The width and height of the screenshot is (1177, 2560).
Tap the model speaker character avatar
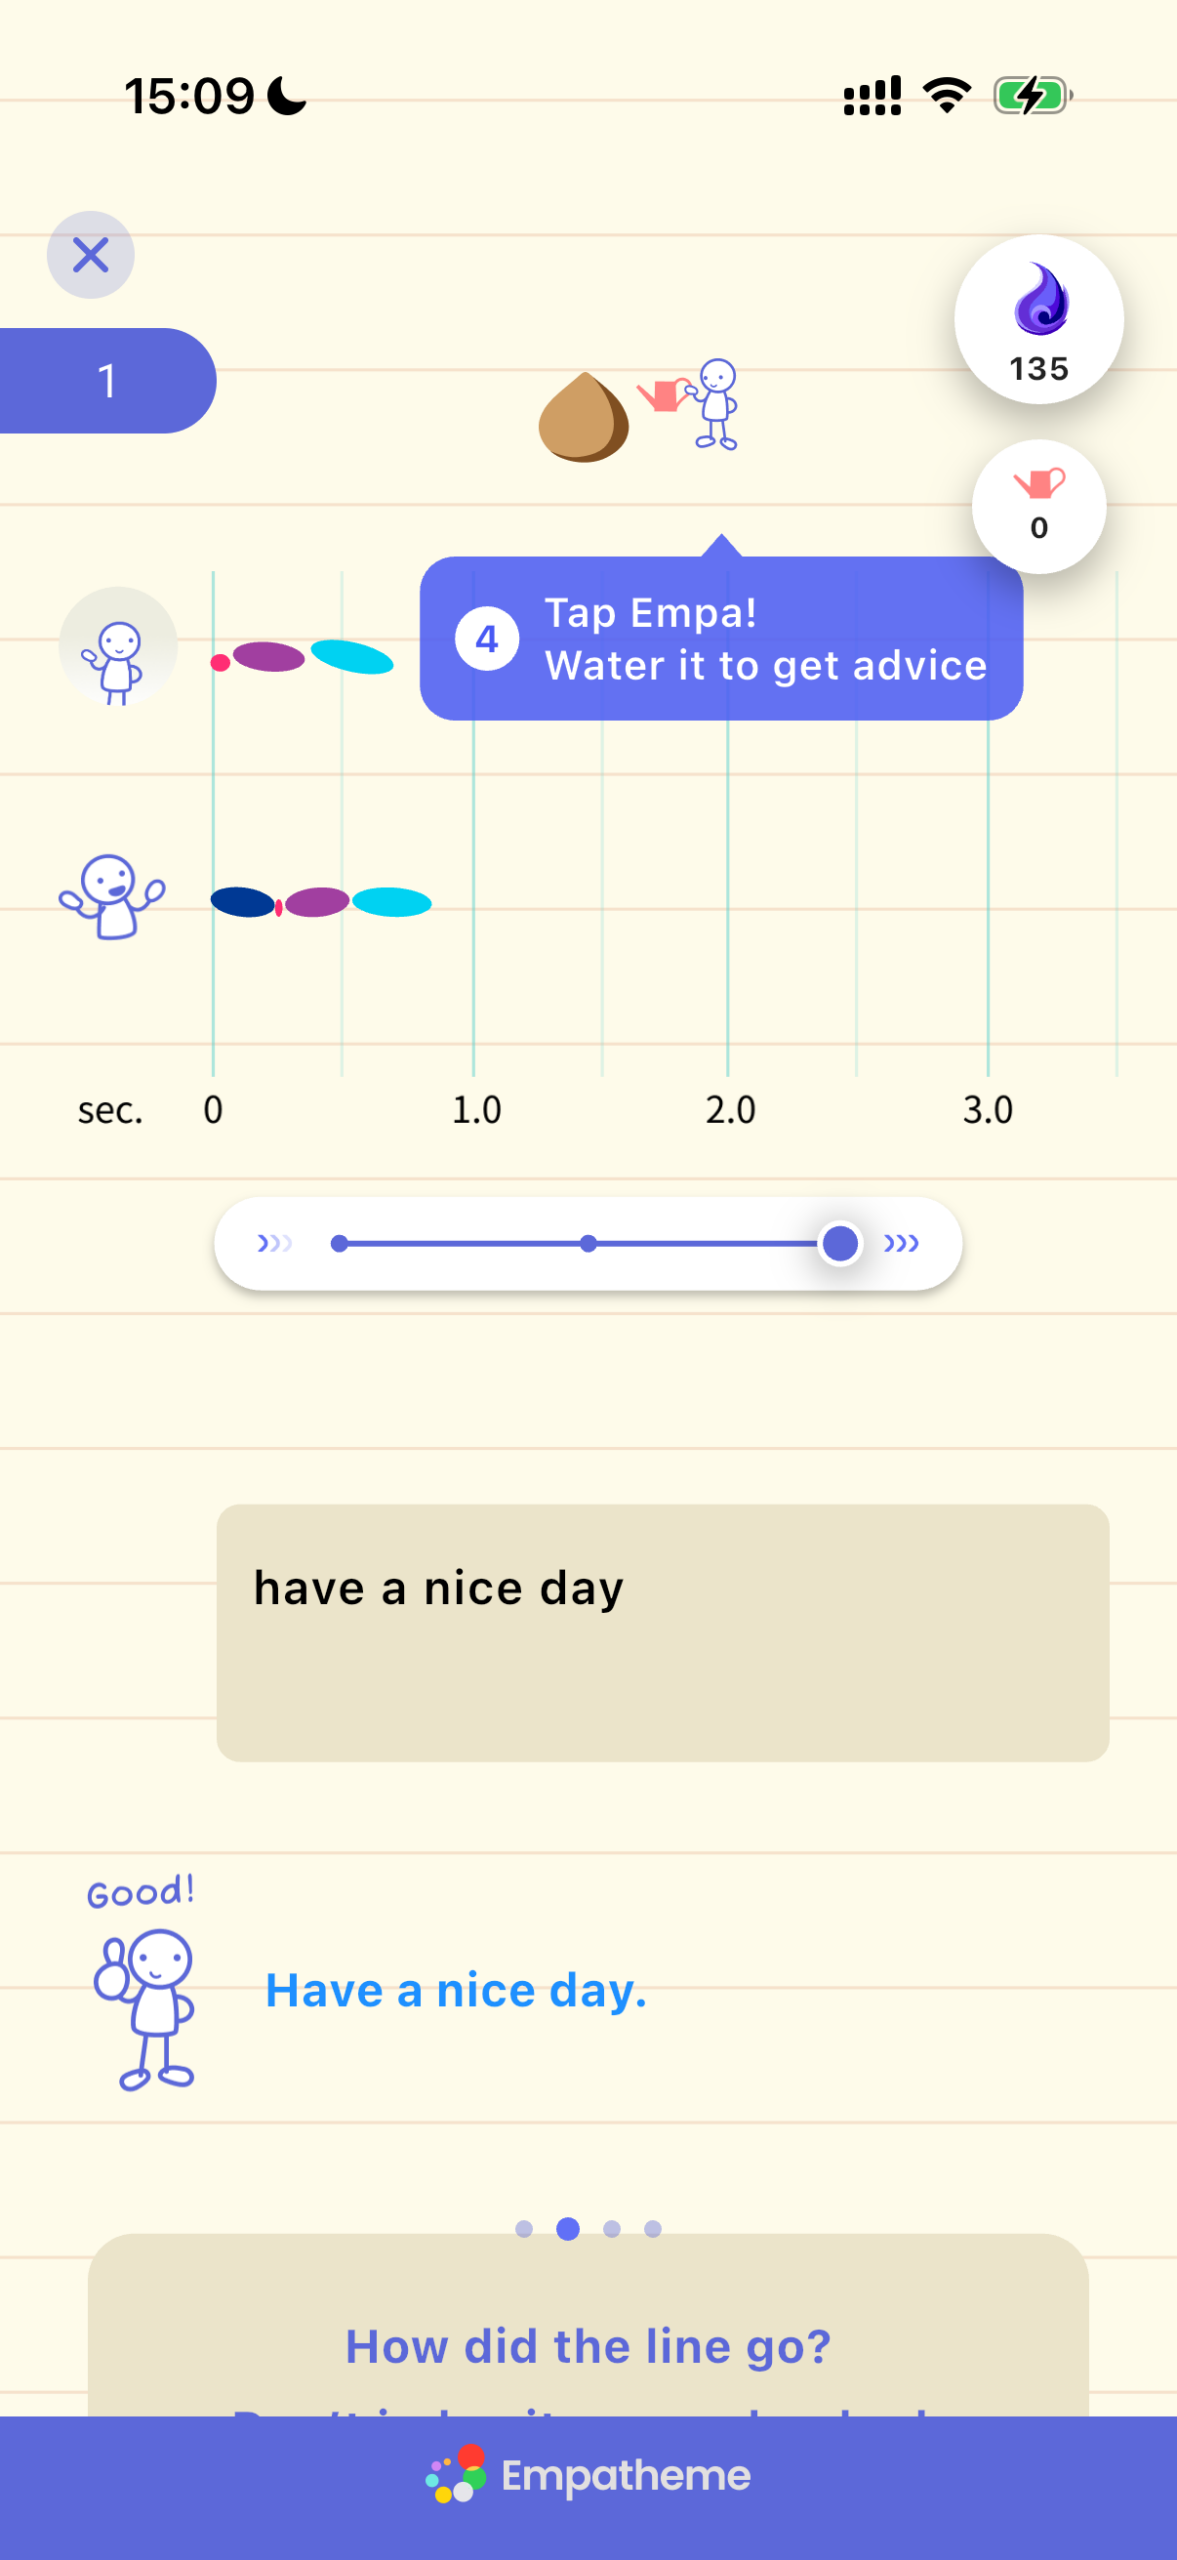pyautogui.click(x=118, y=647)
